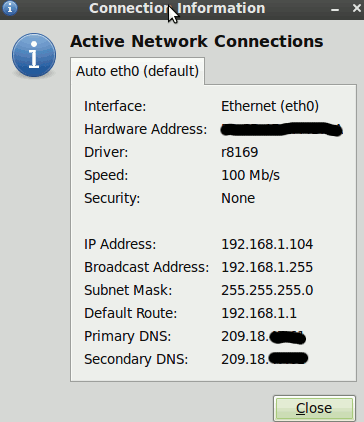Click the Close button

point(314,408)
